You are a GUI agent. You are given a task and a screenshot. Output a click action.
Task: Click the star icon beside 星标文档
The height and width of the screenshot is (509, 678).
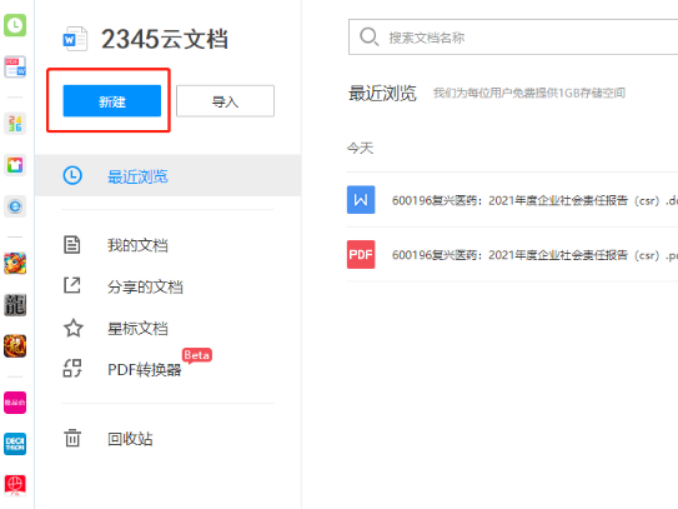click(73, 328)
